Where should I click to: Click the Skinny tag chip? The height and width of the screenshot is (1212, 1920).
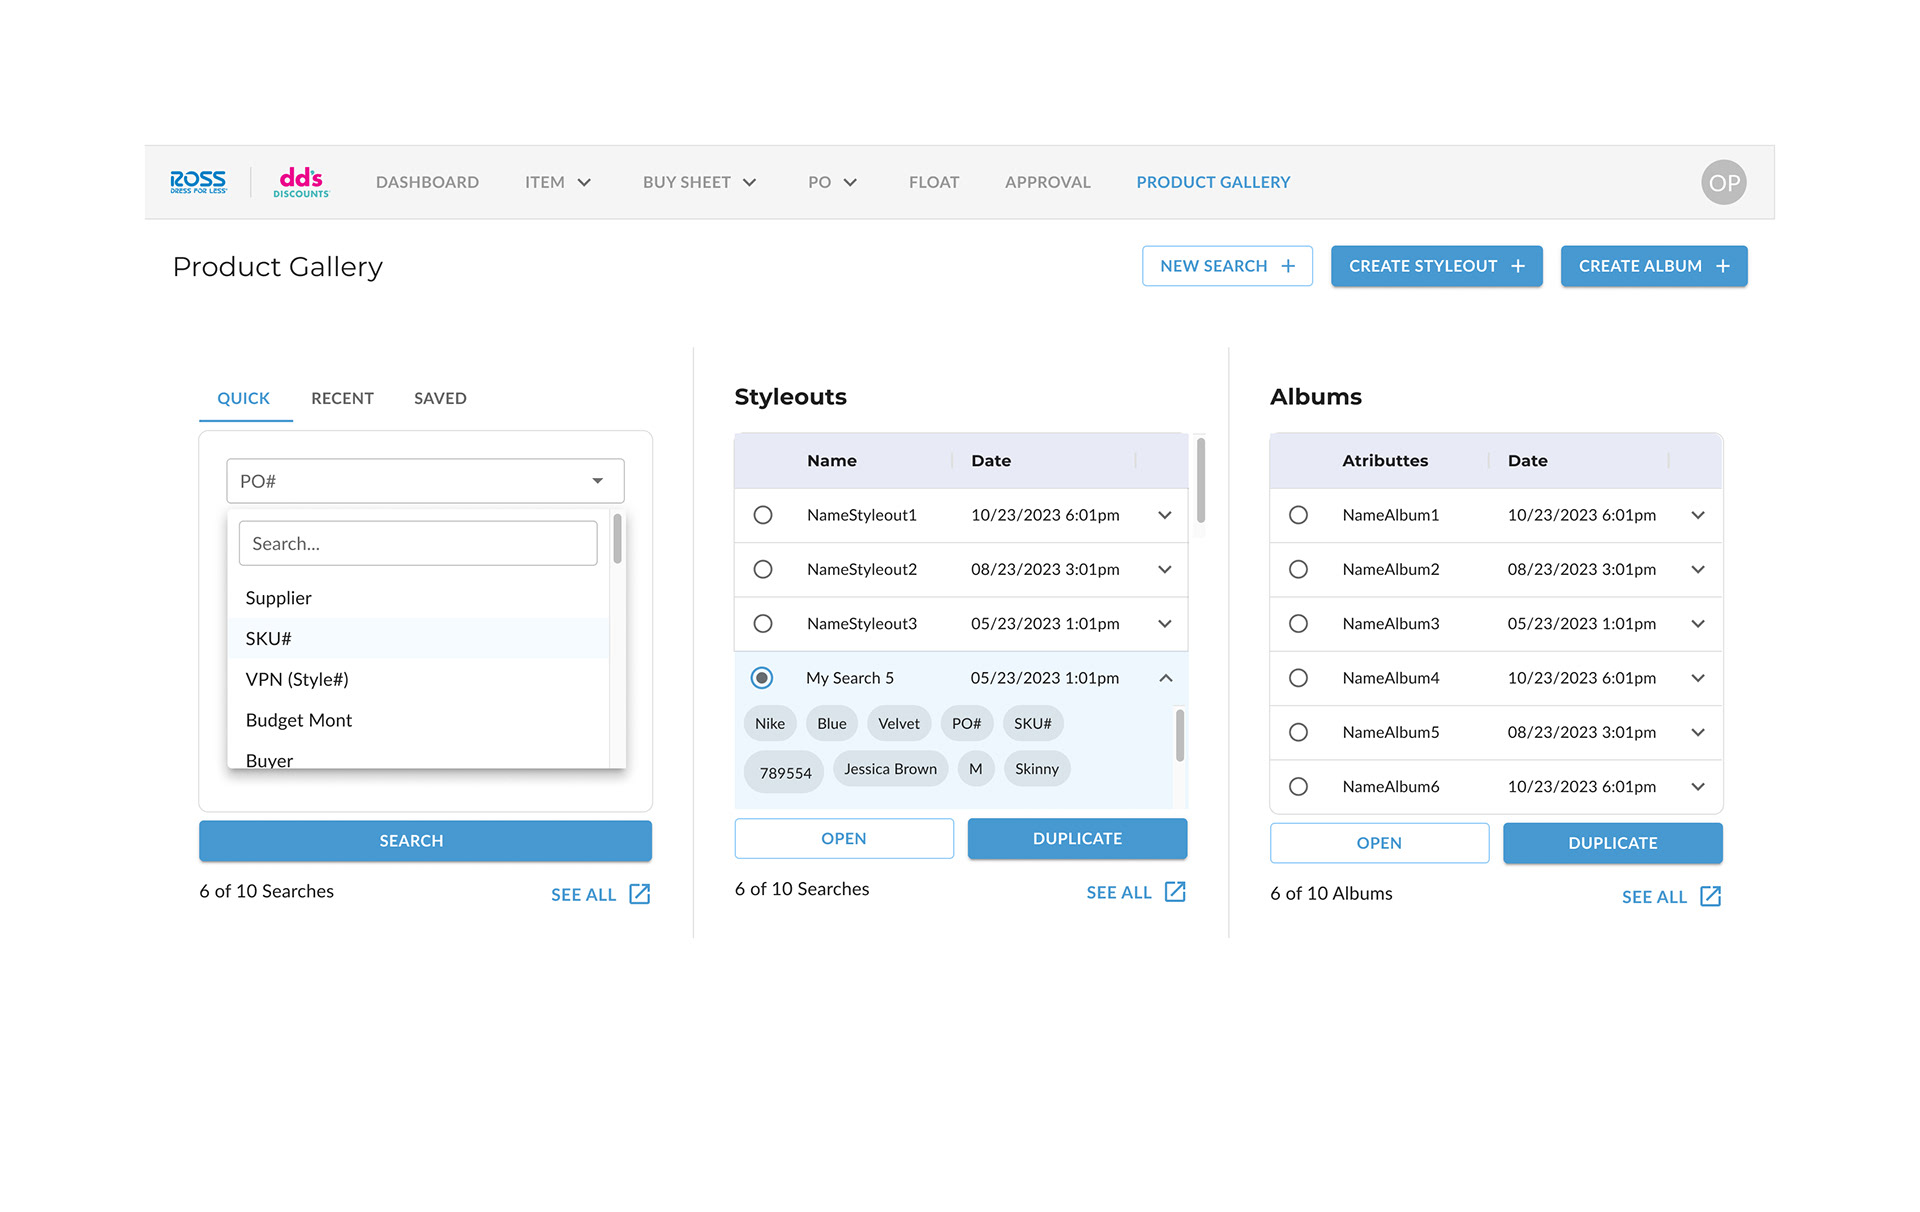(x=1037, y=769)
